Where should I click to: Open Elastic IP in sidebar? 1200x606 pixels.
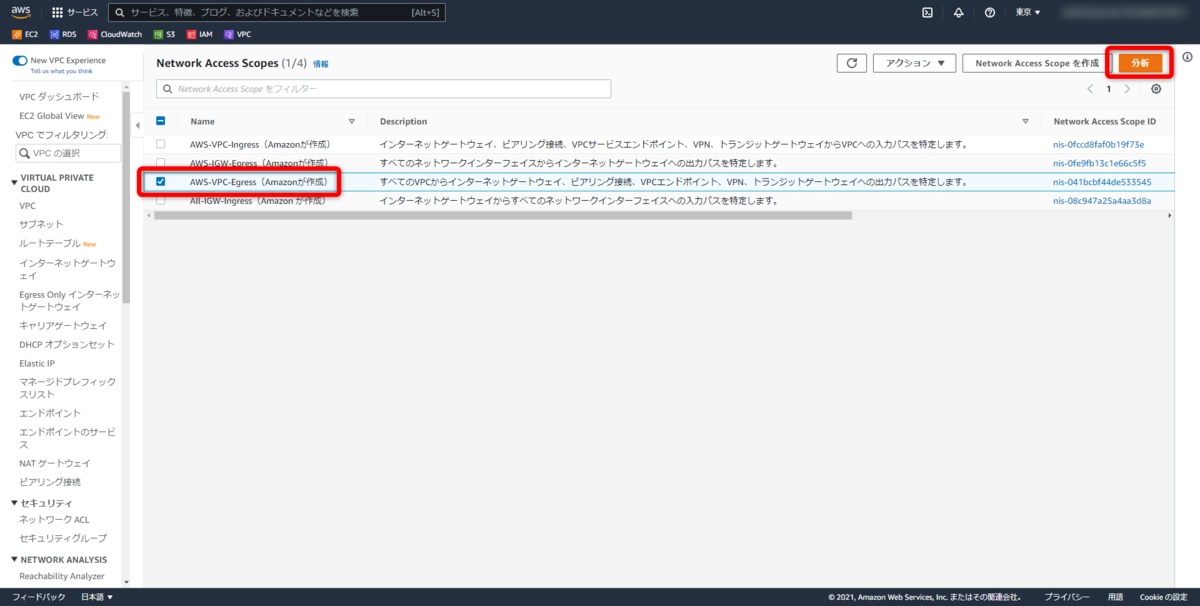pyautogui.click(x=37, y=363)
